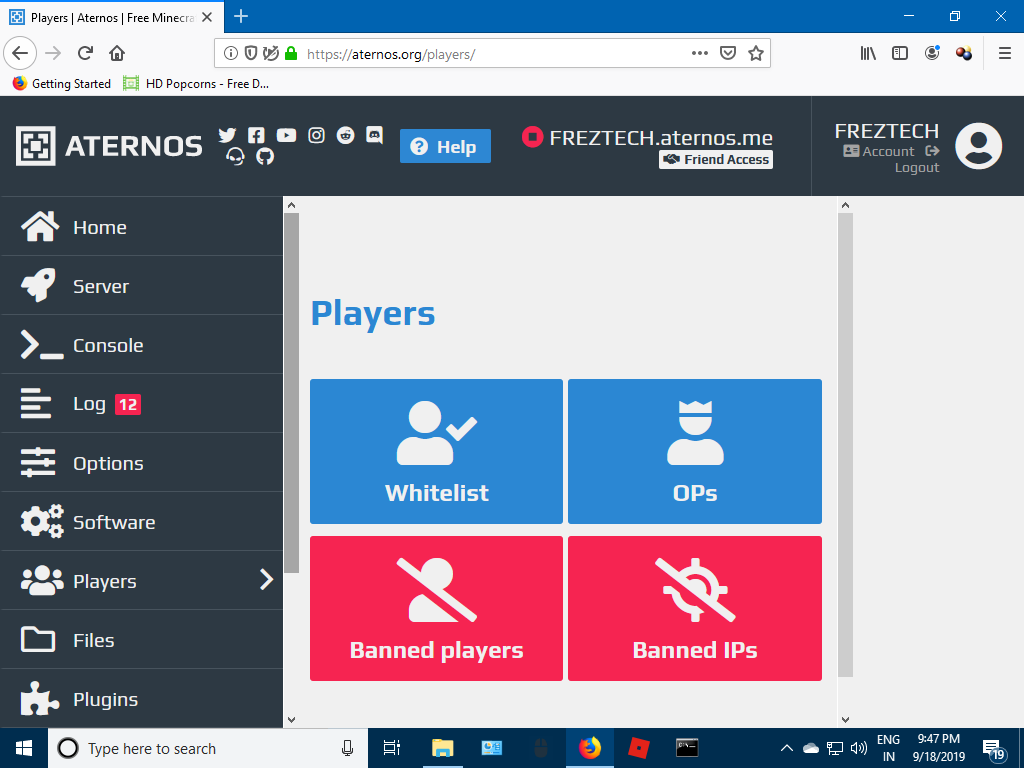1024x768 pixels.
Task: Open the OPs tile
Action: coord(695,451)
